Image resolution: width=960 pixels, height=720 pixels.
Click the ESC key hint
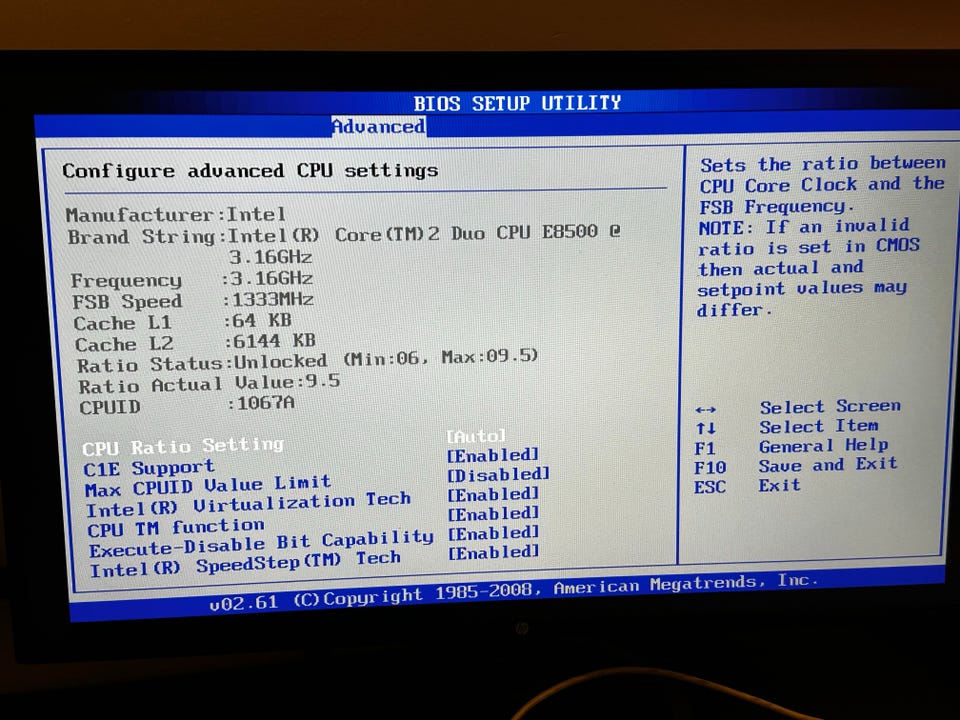point(710,487)
